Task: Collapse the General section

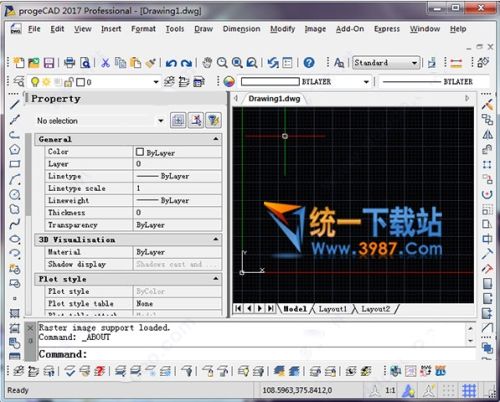Action: coord(216,139)
